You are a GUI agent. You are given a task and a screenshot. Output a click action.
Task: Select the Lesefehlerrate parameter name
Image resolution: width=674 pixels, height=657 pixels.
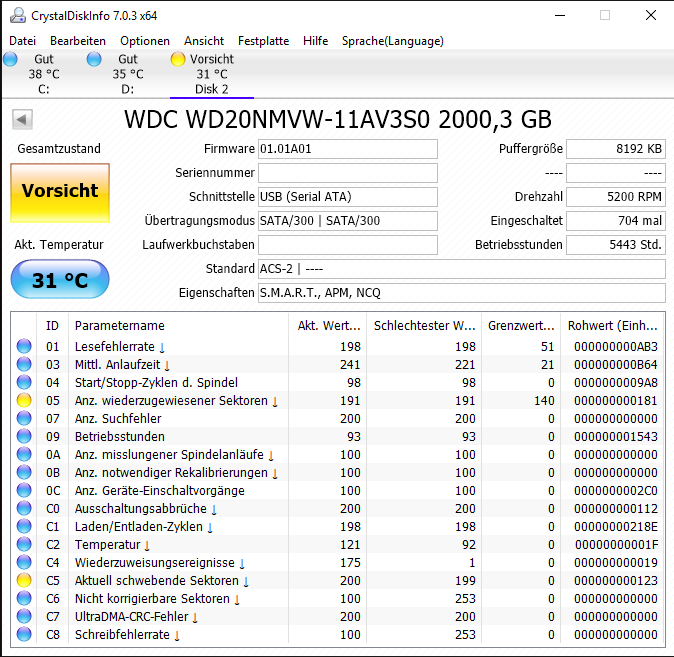pos(120,347)
